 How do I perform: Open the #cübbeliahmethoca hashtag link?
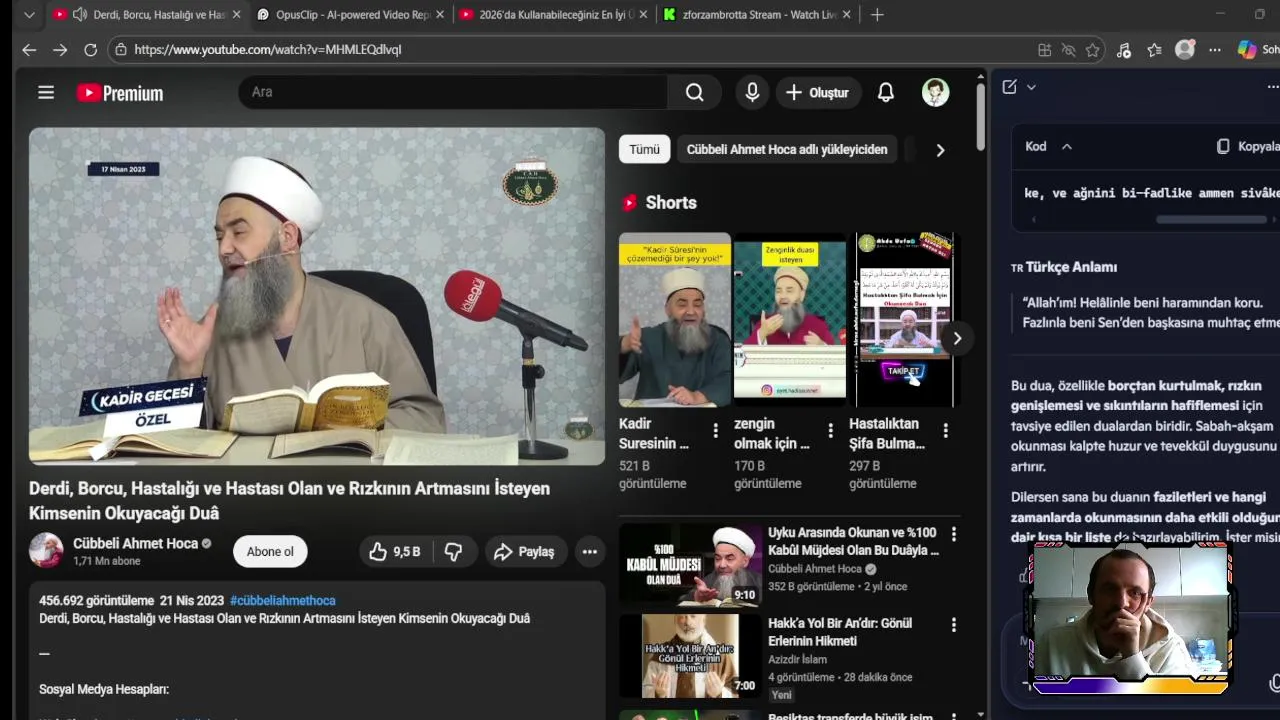coord(283,600)
